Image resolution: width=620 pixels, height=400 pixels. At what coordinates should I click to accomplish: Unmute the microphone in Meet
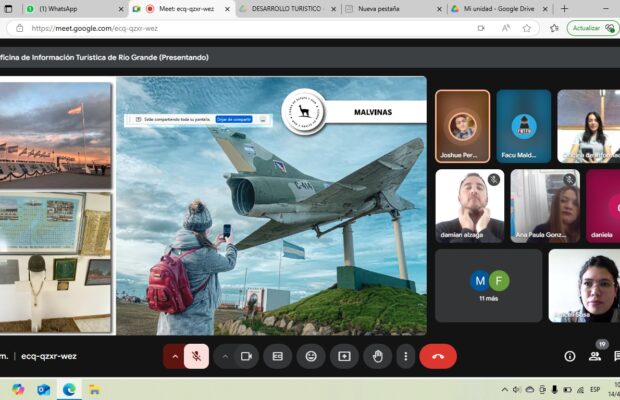[x=196, y=356]
